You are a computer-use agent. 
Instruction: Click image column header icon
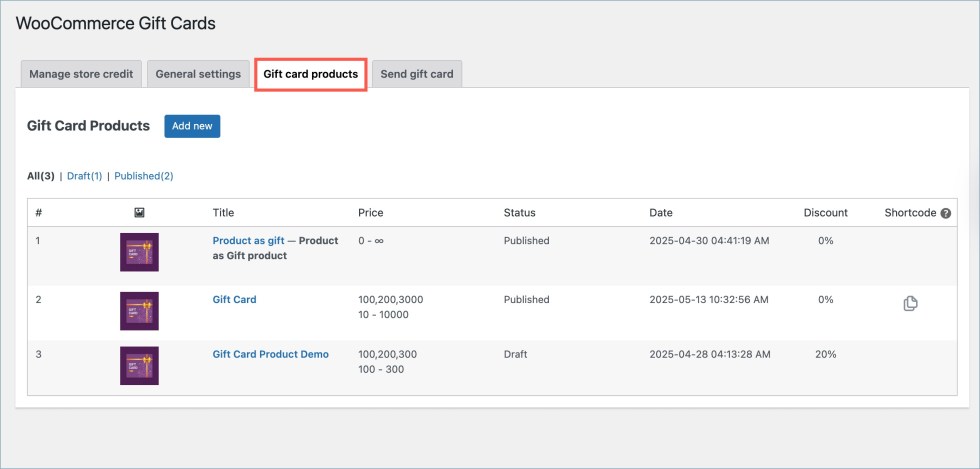139,213
